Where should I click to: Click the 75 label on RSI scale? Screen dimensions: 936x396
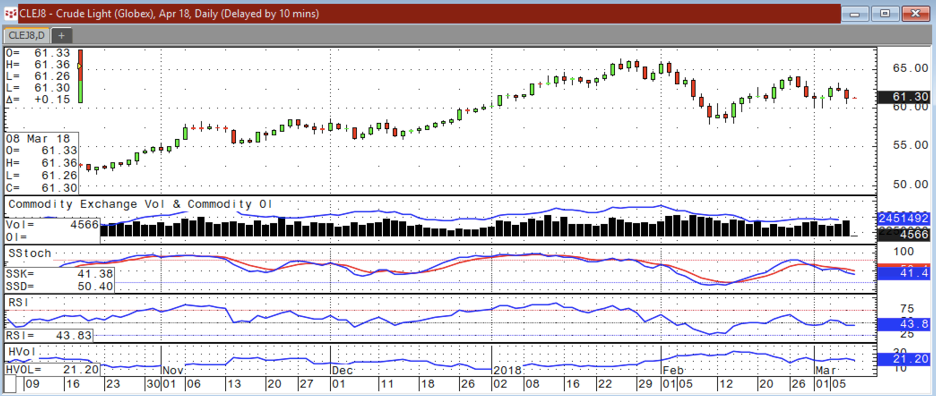coord(907,309)
